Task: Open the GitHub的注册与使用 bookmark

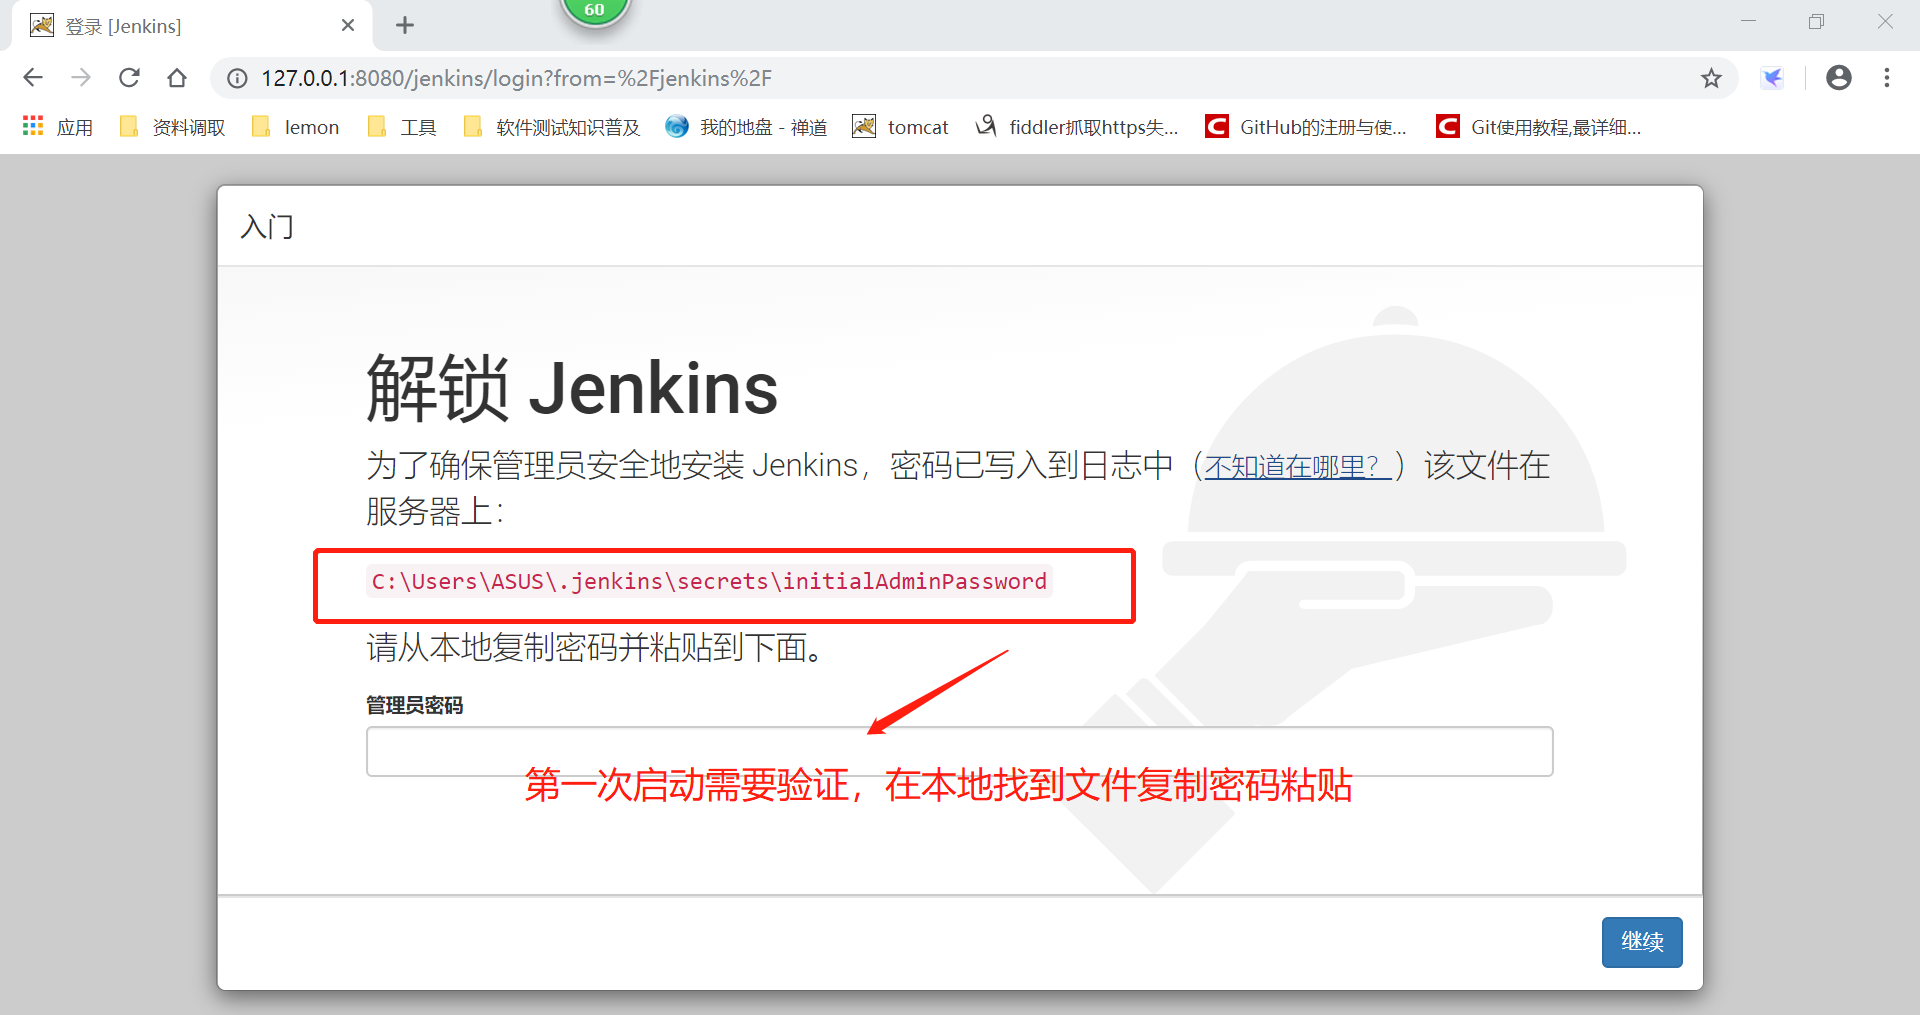Action: tap(1305, 127)
